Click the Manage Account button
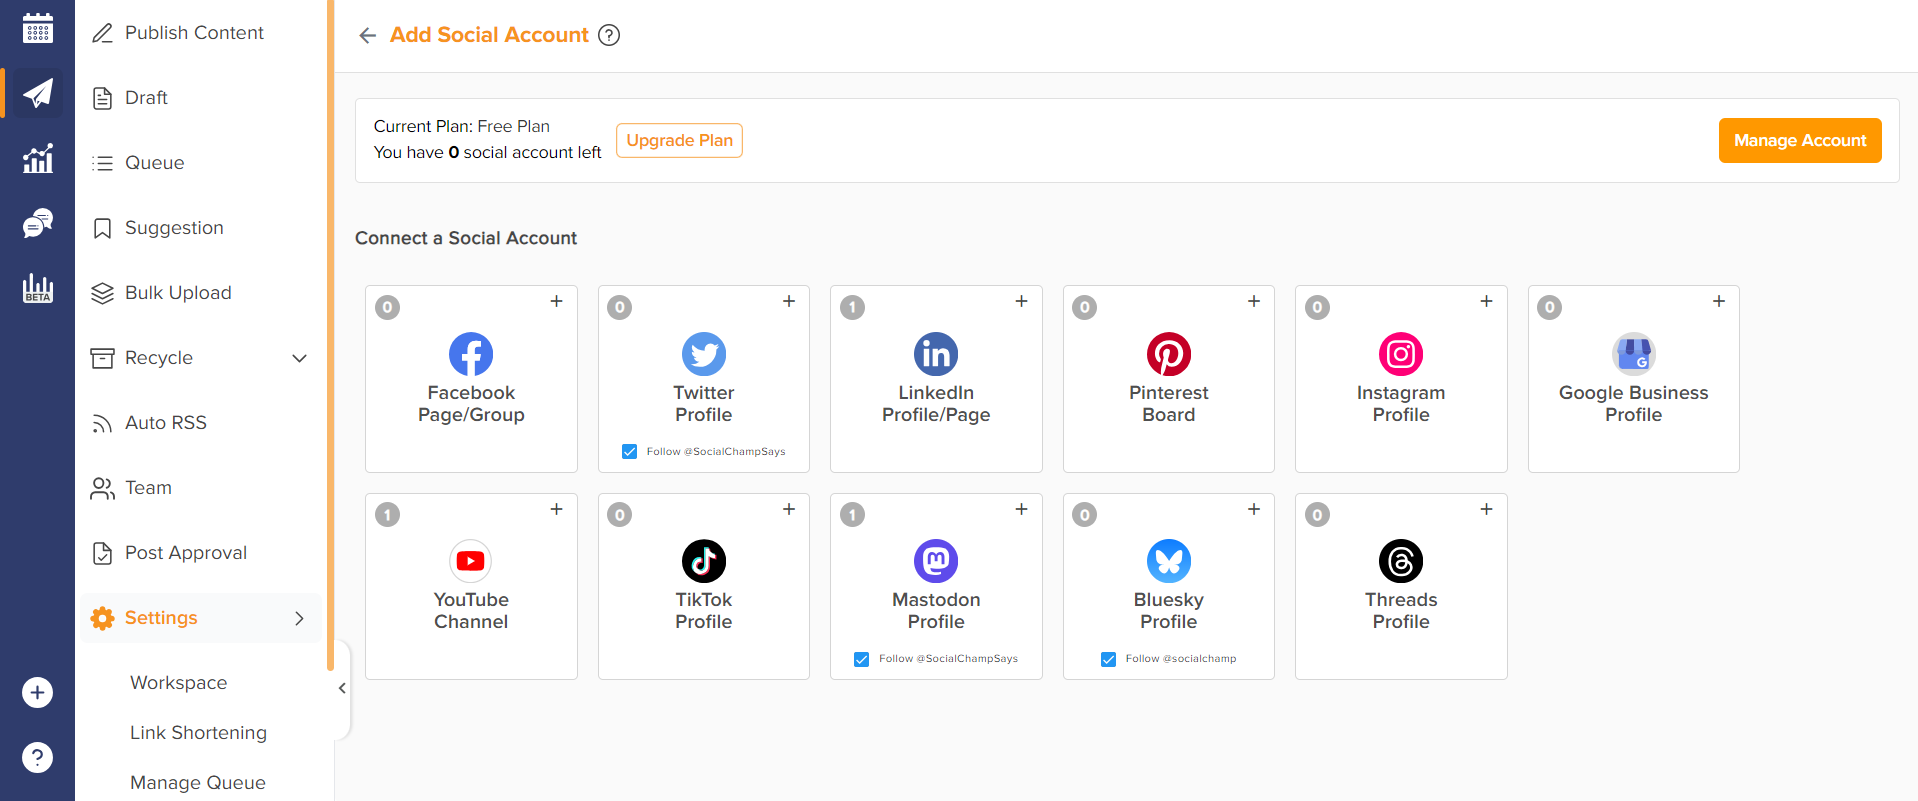The height and width of the screenshot is (801, 1918). pyautogui.click(x=1800, y=141)
